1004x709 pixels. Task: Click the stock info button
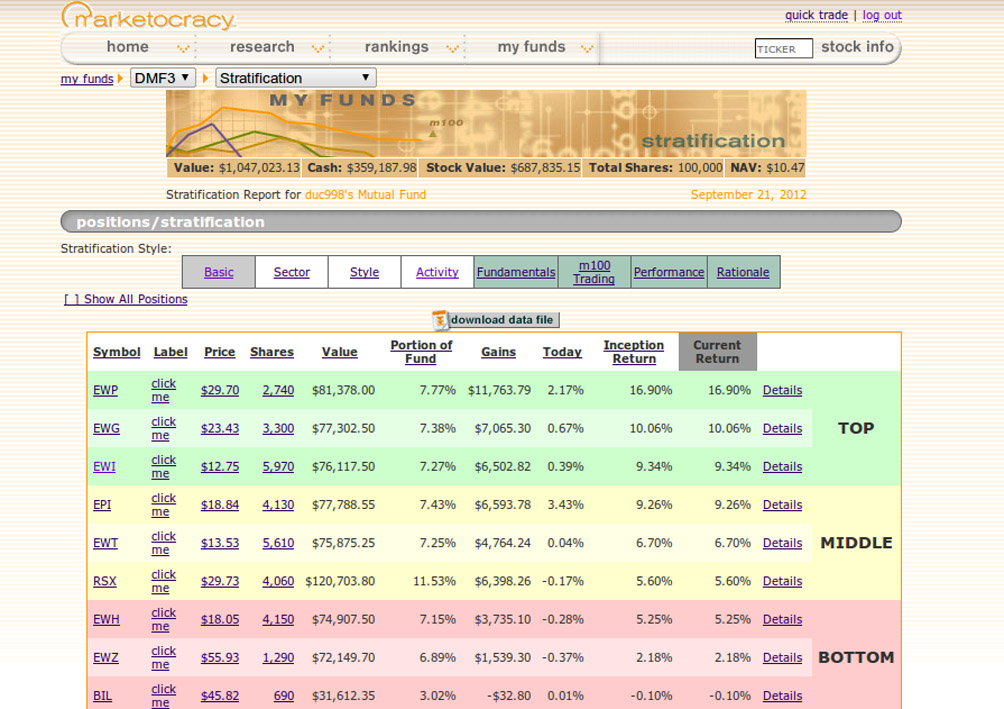pyautogui.click(x=857, y=47)
